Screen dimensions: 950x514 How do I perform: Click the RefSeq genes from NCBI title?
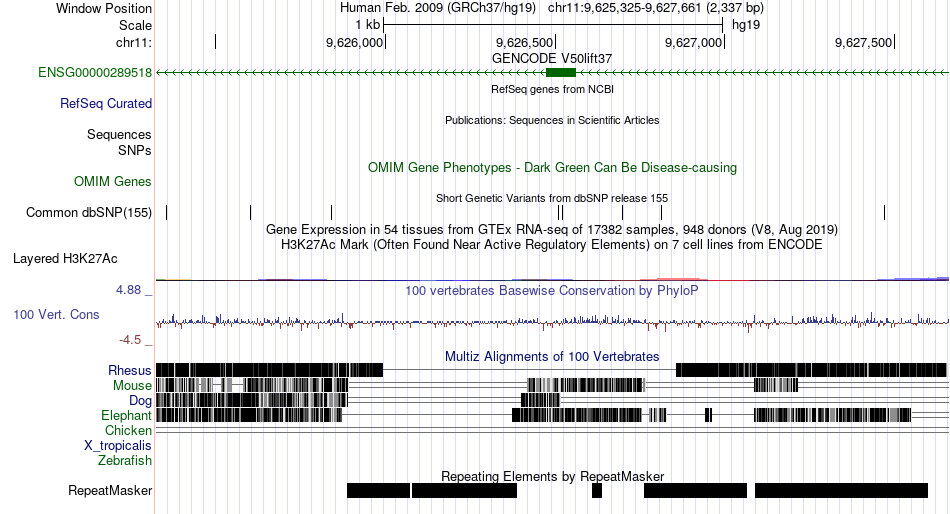pyautogui.click(x=553, y=89)
